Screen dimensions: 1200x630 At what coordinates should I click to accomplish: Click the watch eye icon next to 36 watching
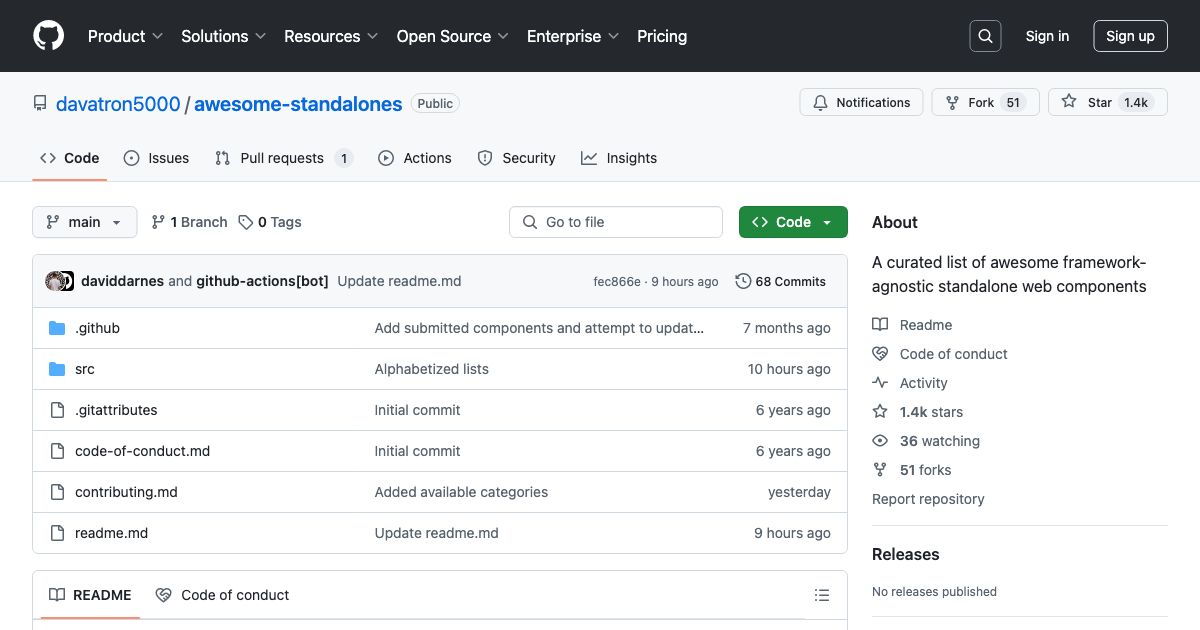(880, 440)
